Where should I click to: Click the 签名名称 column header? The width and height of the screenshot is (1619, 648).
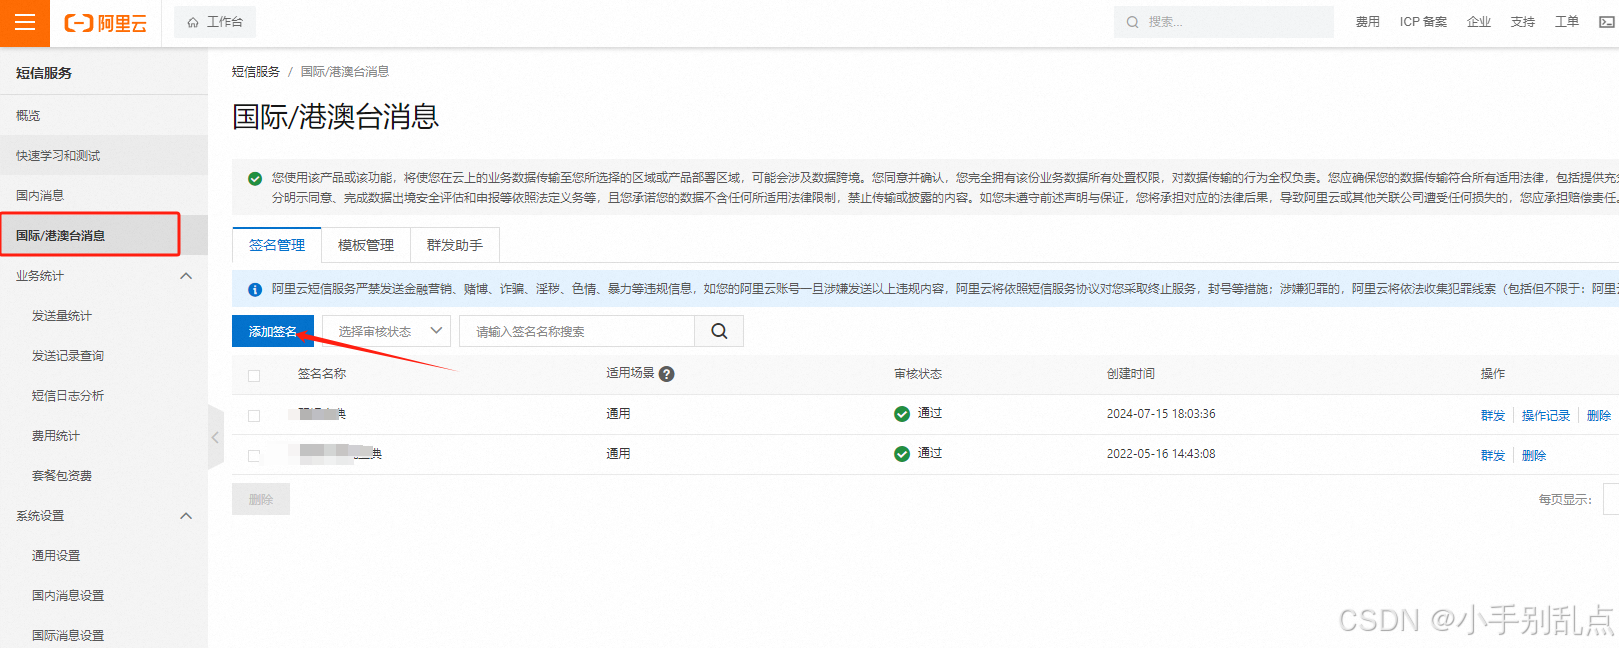coord(322,374)
